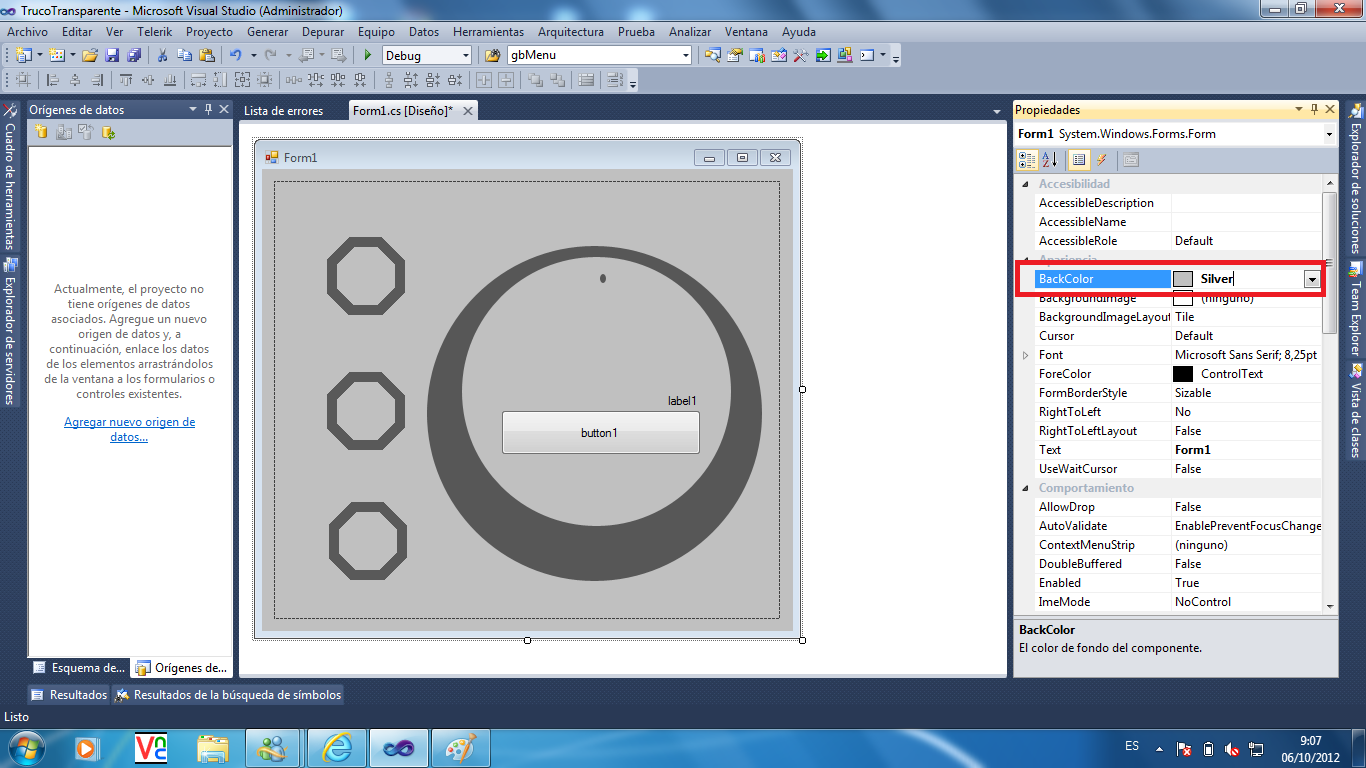1366x768 pixels.
Task: Click the Undo arrow icon
Action: click(x=236, y=56)
